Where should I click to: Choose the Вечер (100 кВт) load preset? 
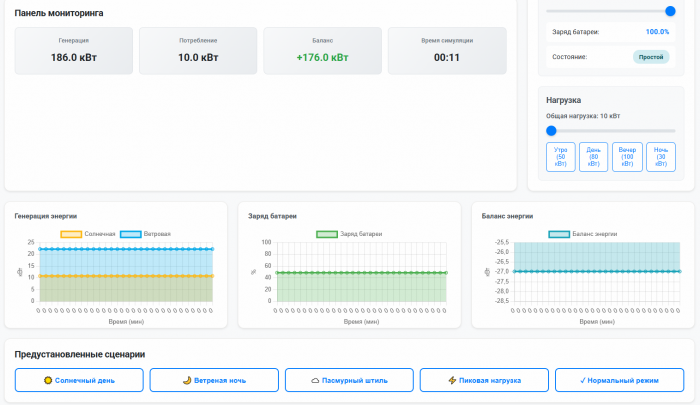[x=627, y=157]
